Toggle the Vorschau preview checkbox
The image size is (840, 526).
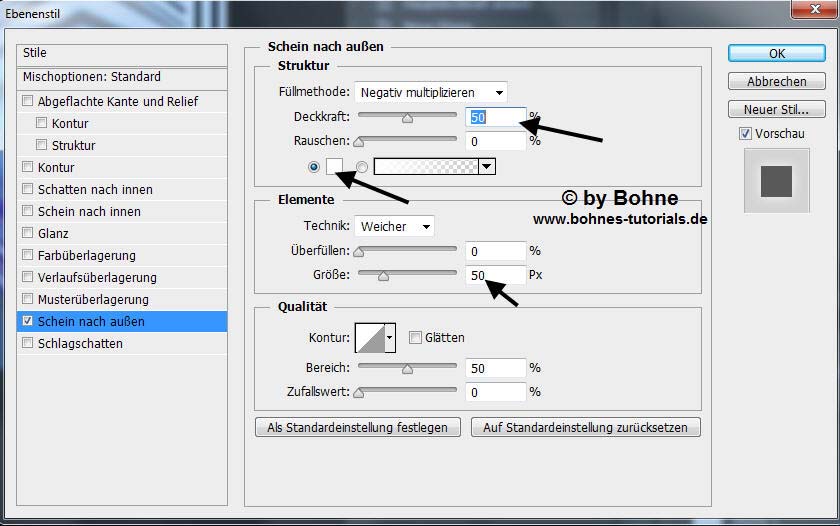(745, 133)
